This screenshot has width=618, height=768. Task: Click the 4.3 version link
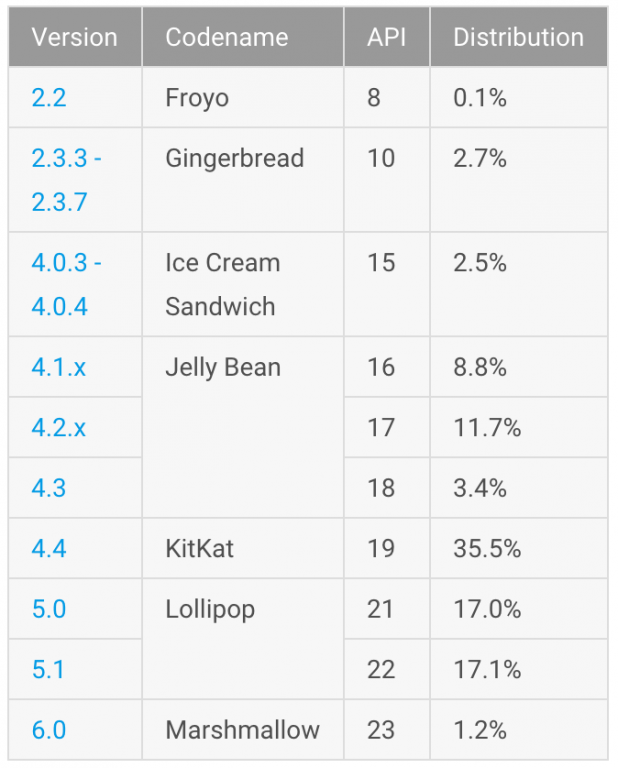click(x=49, y=488)
